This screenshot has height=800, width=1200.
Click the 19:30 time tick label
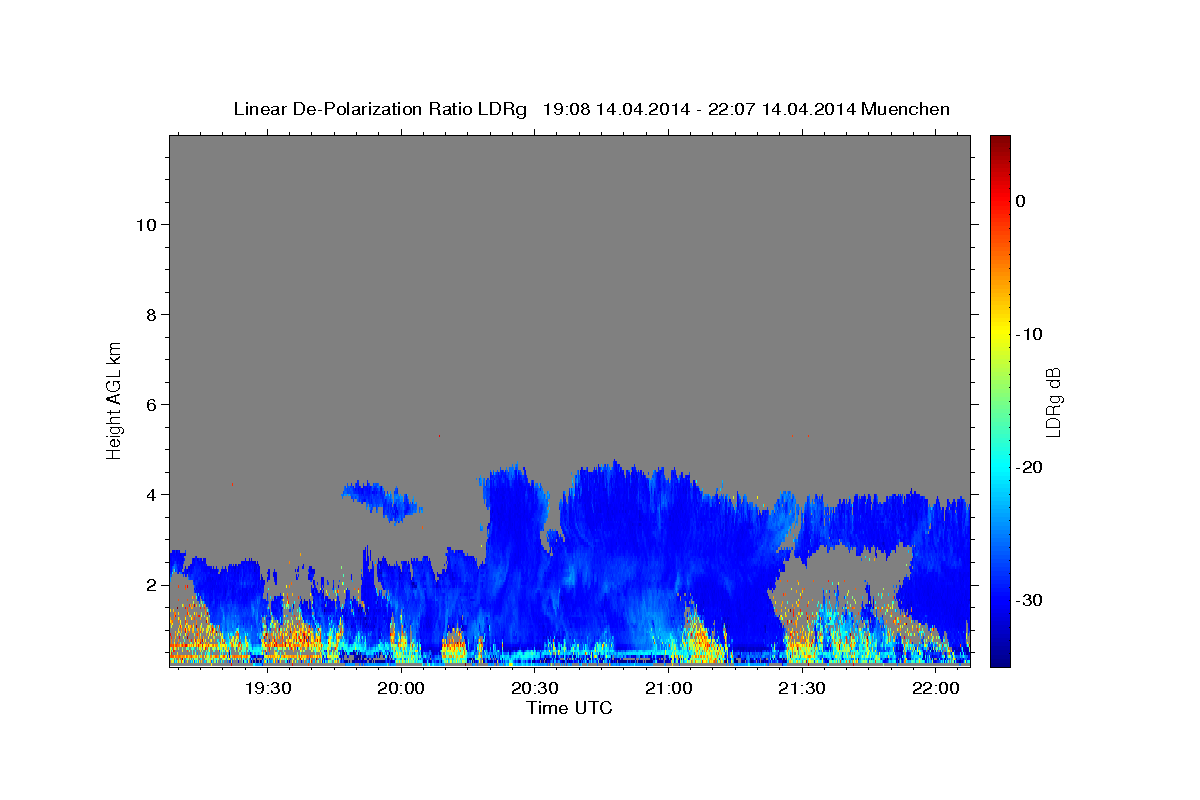click(x=268, y=688)
